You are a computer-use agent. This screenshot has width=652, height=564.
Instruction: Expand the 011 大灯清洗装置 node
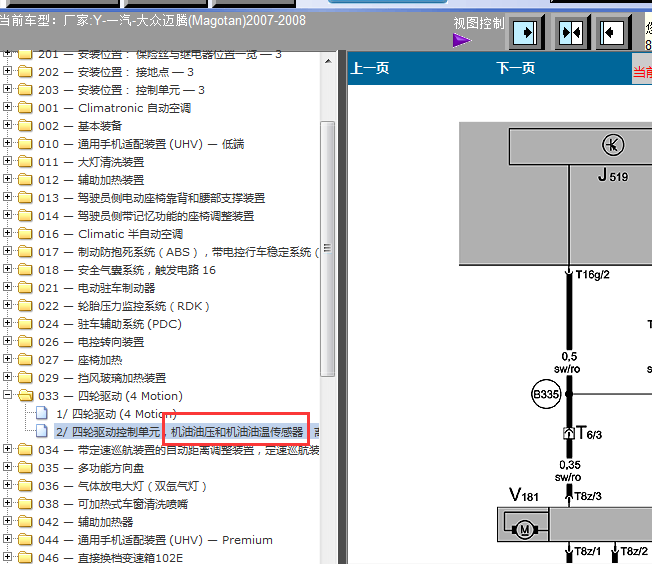(x=7, y=161)
